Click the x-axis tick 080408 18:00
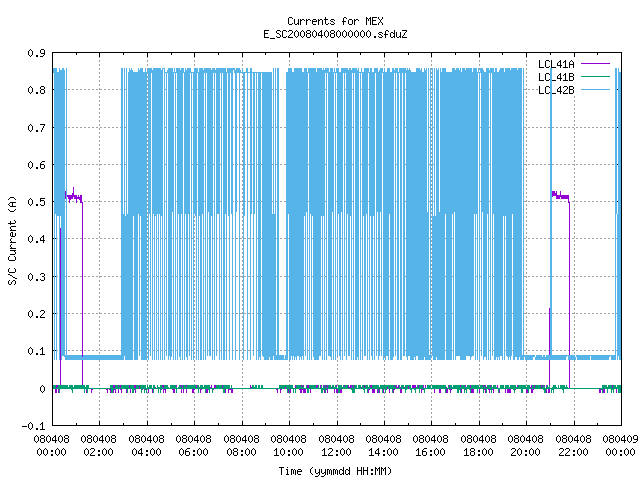 click(x=478, y=445)
